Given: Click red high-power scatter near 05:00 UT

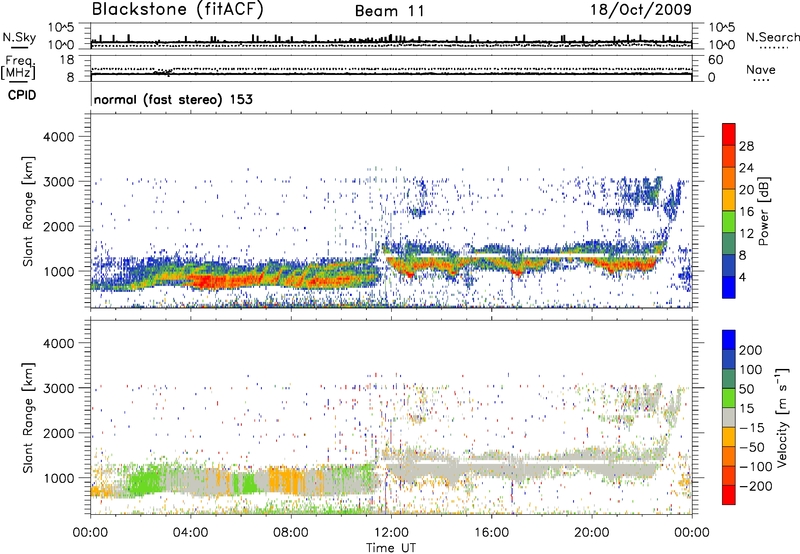Looking at the screenshot, I should pyautogui.click(x=212, y=281).
